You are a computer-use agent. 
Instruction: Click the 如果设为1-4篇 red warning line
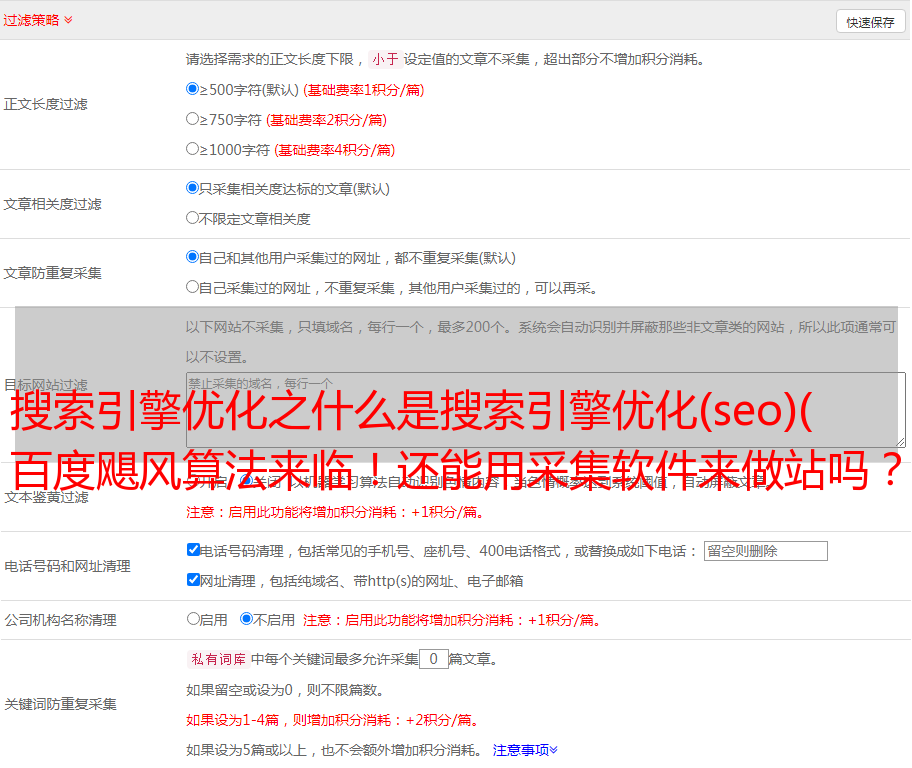click(333, 720)
